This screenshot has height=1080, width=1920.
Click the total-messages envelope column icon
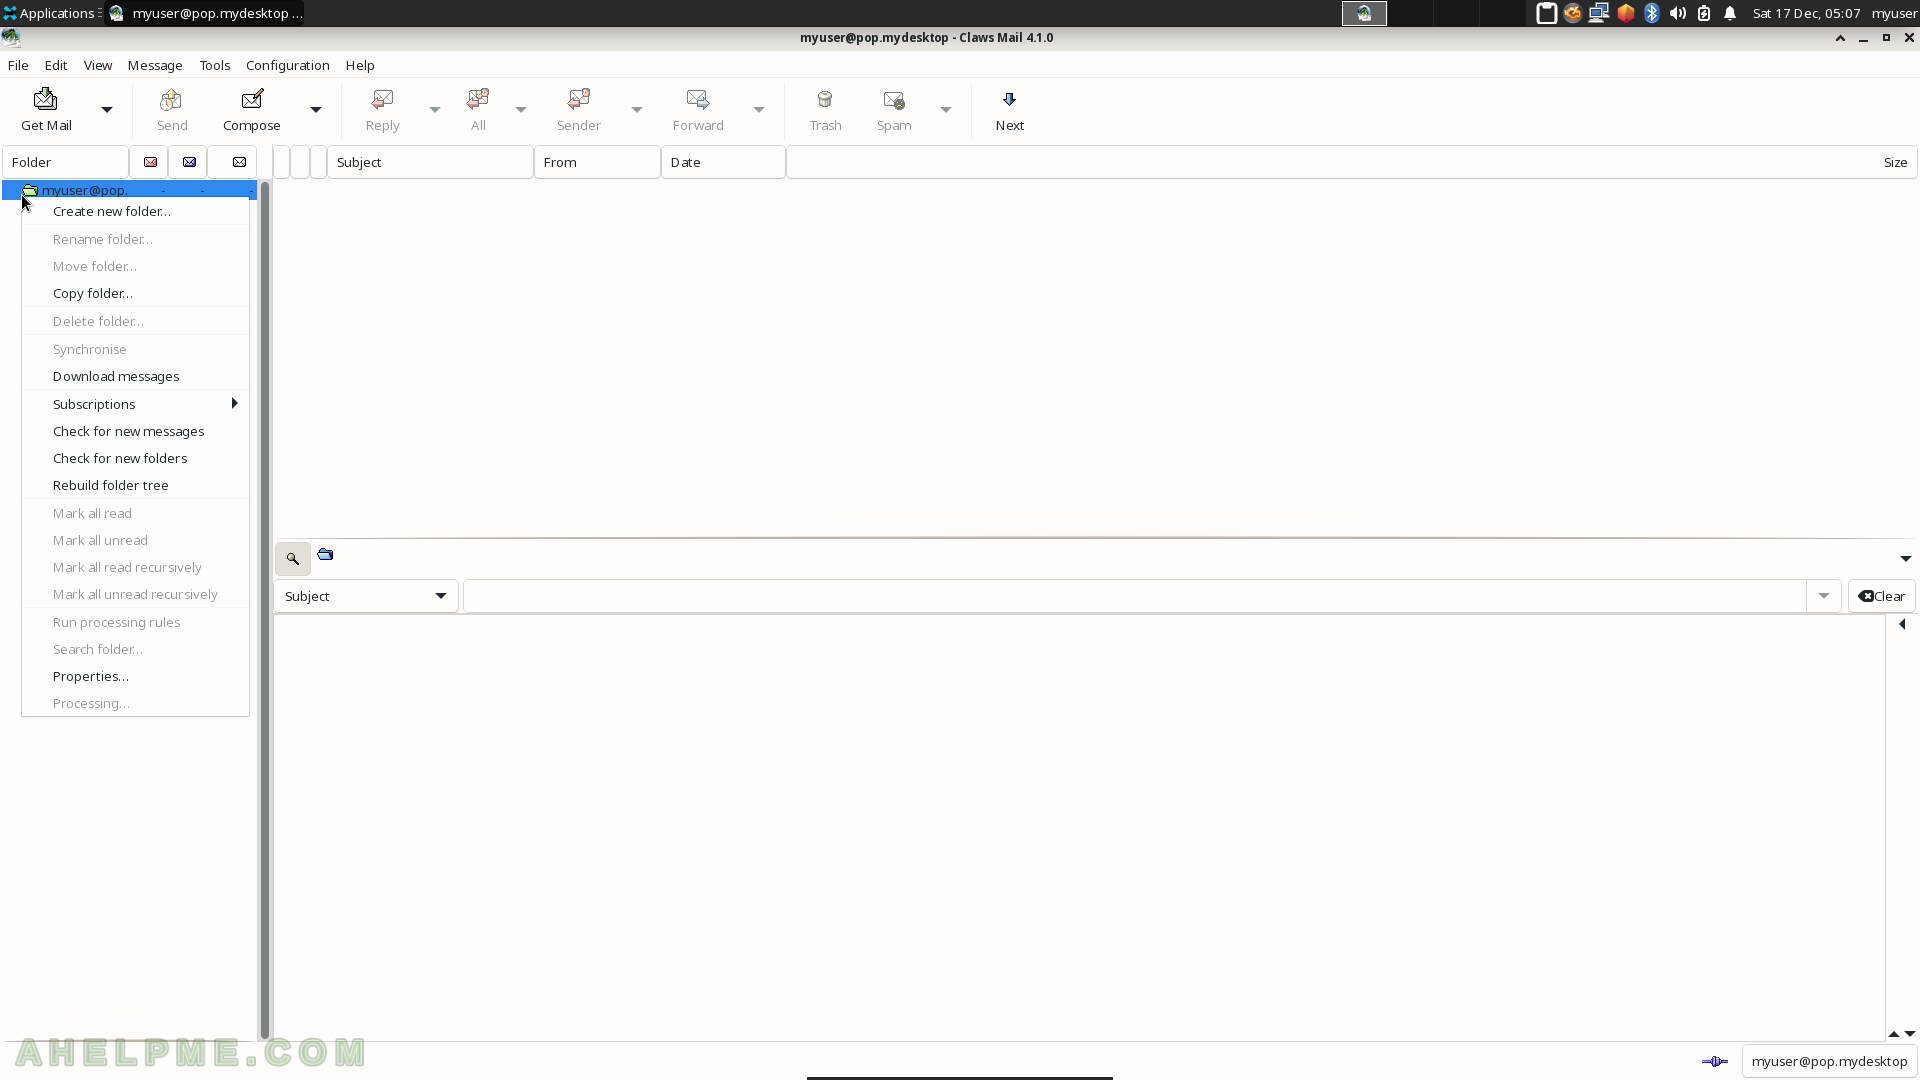pos(239,162)
